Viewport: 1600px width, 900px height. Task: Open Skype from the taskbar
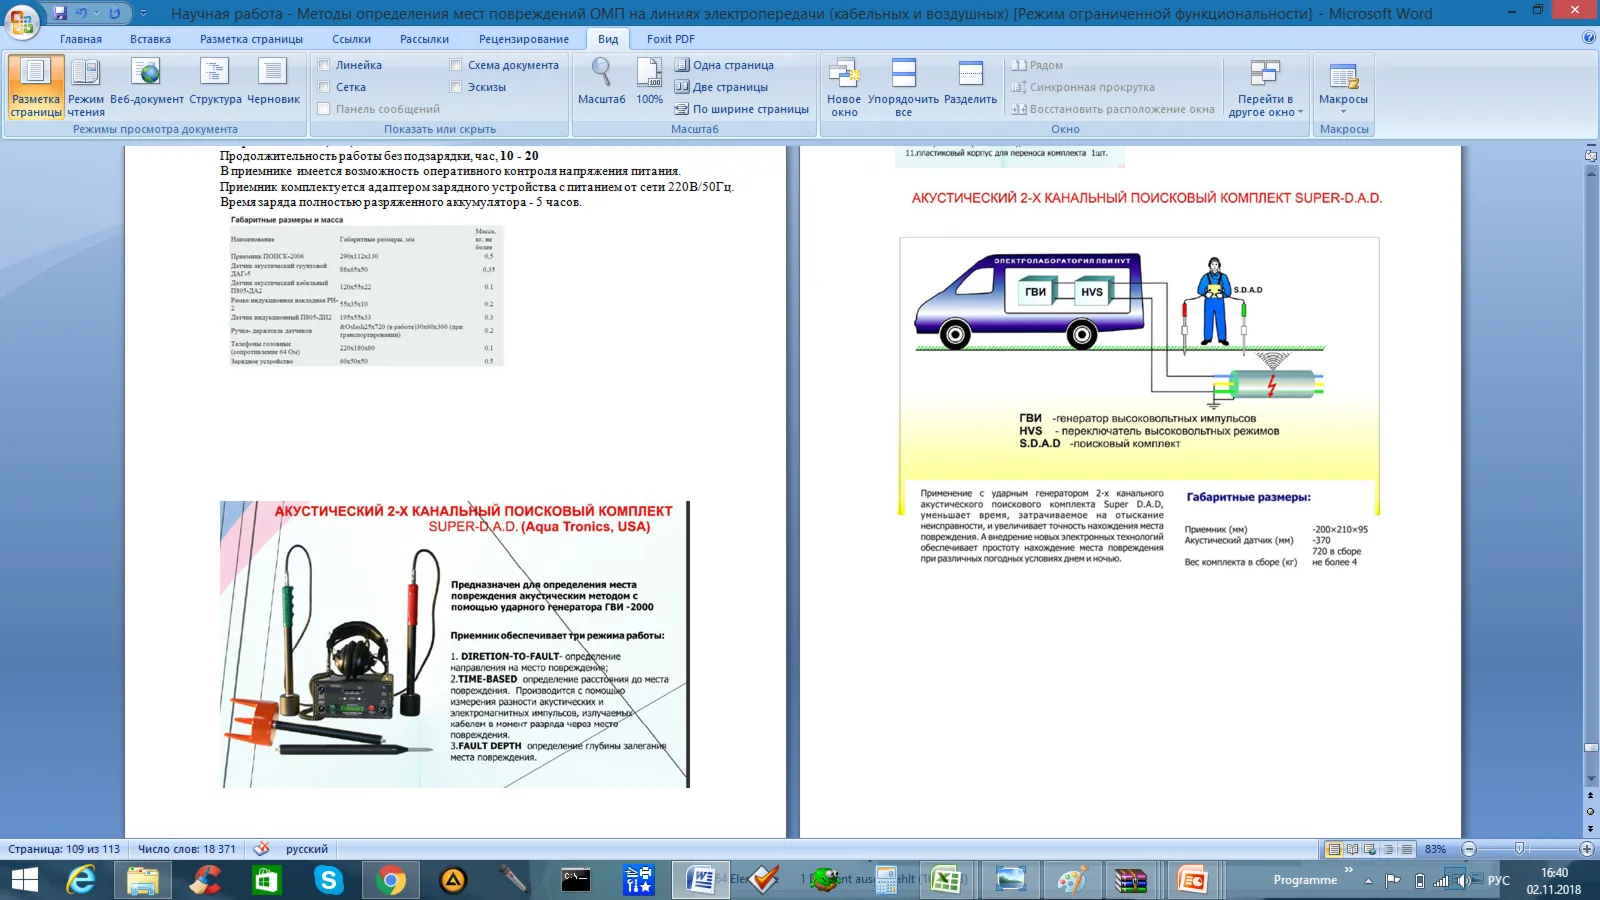pyautogui.click(x=329, y=880)
